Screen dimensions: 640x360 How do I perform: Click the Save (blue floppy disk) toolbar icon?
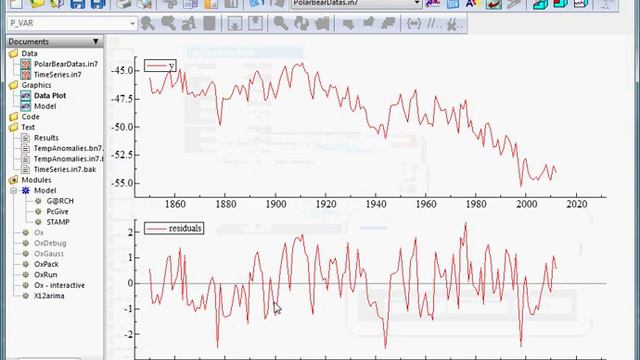click(x=77, y=4)
